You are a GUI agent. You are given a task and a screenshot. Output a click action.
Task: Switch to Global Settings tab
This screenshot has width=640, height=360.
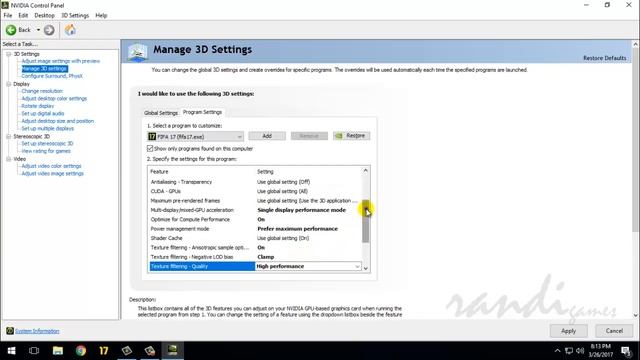pos(161,113)
